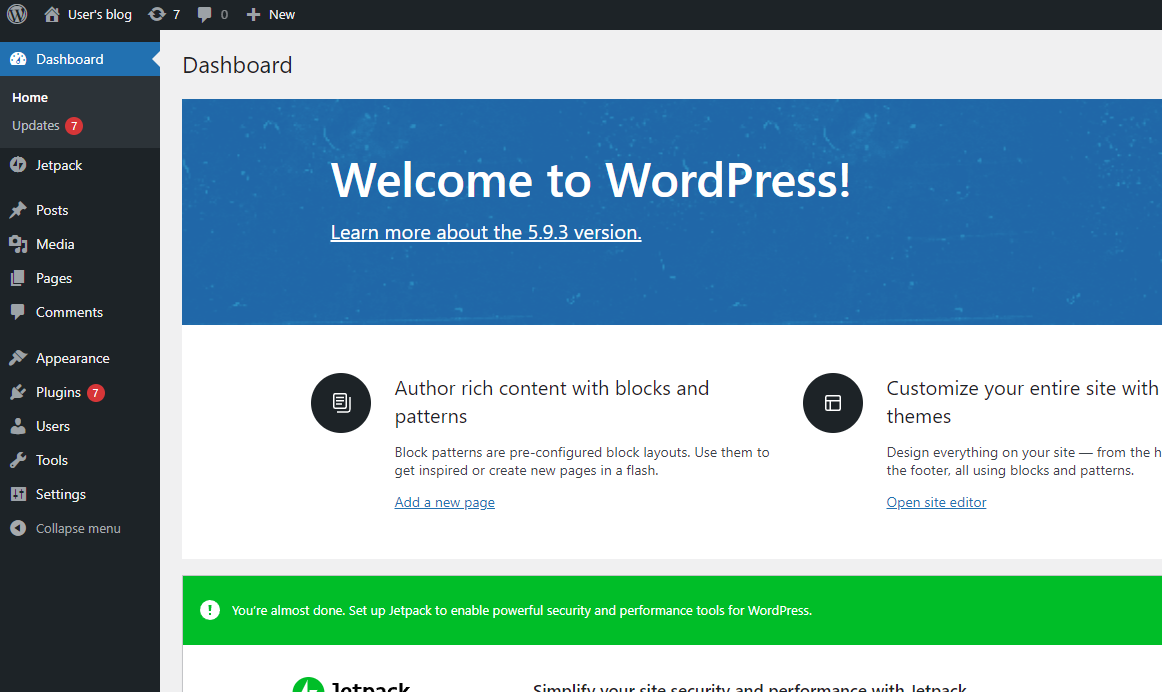Click the Design everything on your site description
The height and width of the screenshot is (692, 1162).
click(x=1023, y=462)
